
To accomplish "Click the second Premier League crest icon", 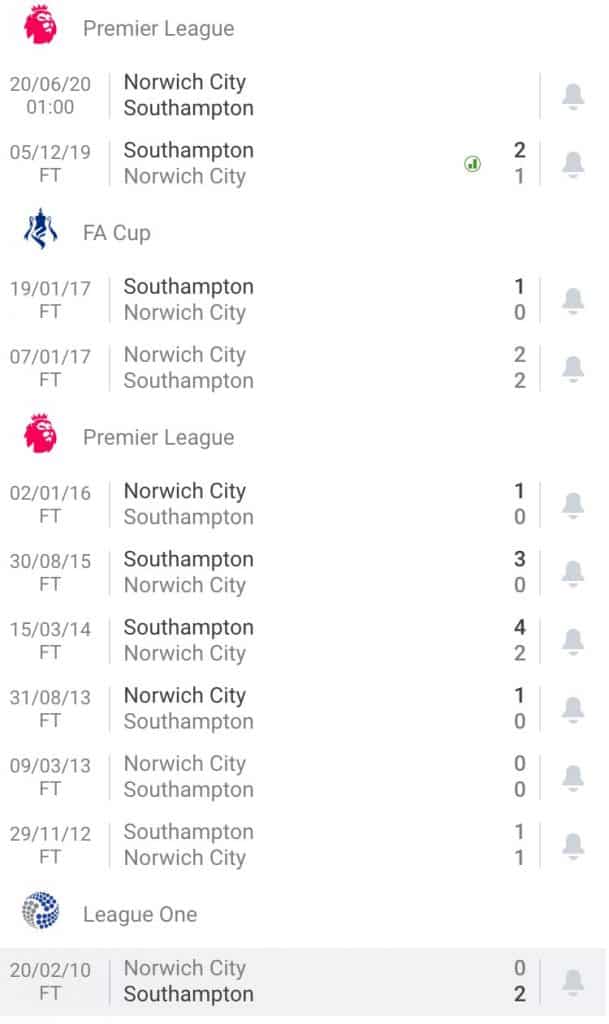I will click(38, 437).
